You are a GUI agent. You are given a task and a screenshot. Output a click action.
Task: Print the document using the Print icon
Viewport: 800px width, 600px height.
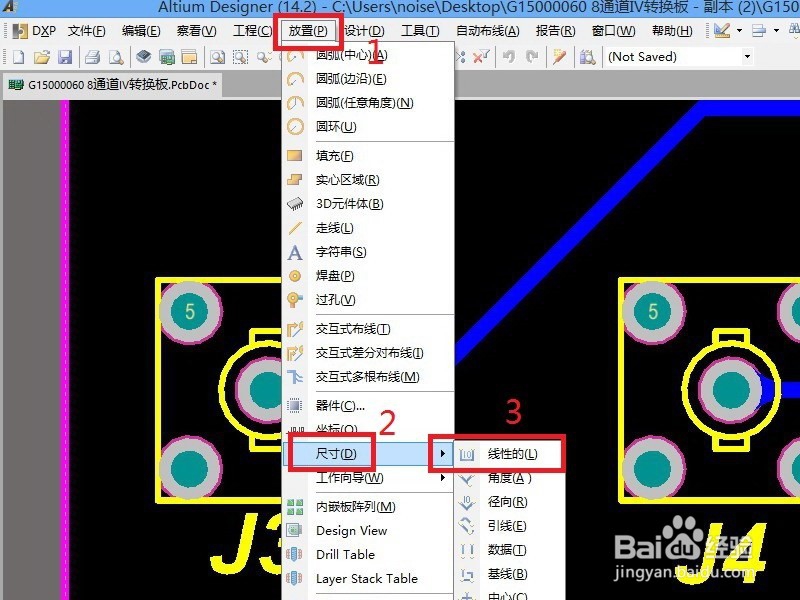[92, 58]
